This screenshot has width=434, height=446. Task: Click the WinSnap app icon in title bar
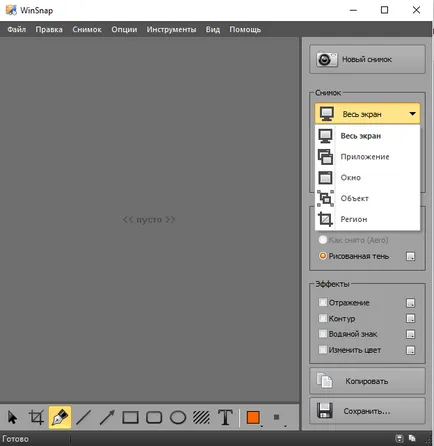coord(11,10)
